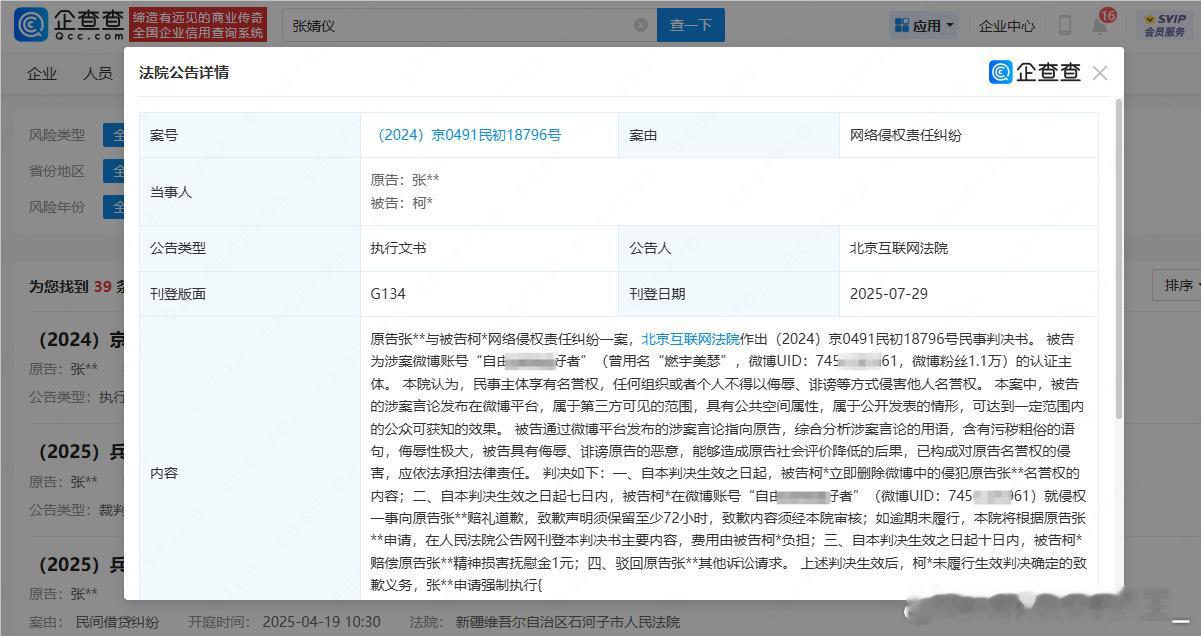The image size is (1201, 636).
Task: Click the 查一下 search button
Action: [691, 25]
